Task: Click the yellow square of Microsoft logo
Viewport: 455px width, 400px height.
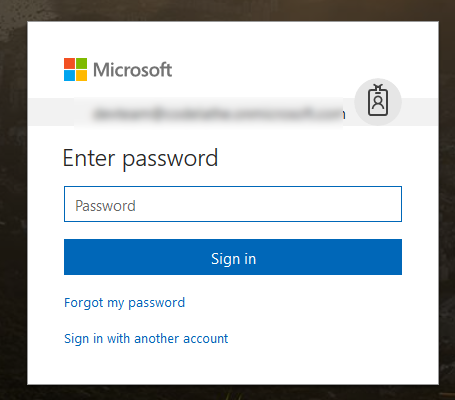Action: click(82, 76)
